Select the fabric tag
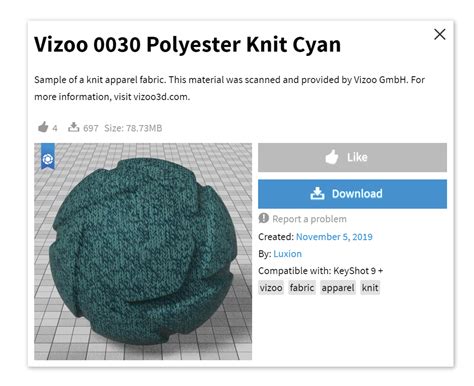This screenshot has height=386, width=474. tap(302, 288)
